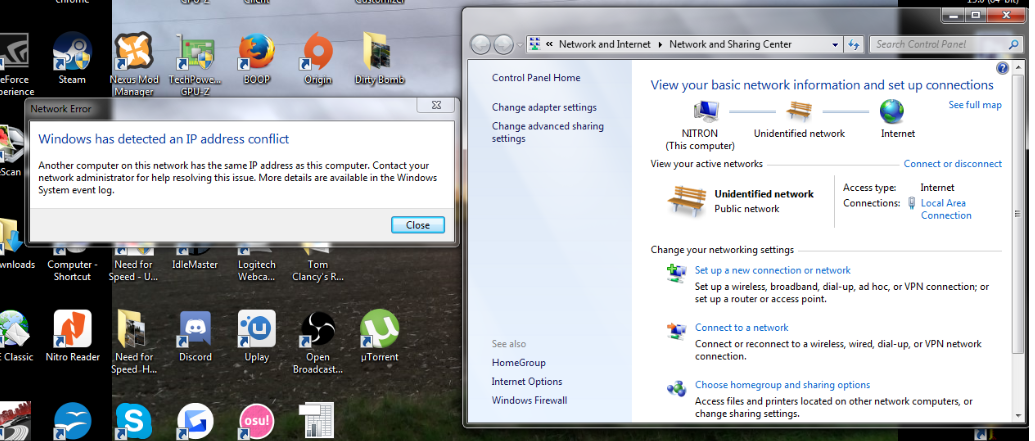Click the search magnifier icon in Control Panel
This screenshot has width=1035, height=441.
click(1014, 44)
